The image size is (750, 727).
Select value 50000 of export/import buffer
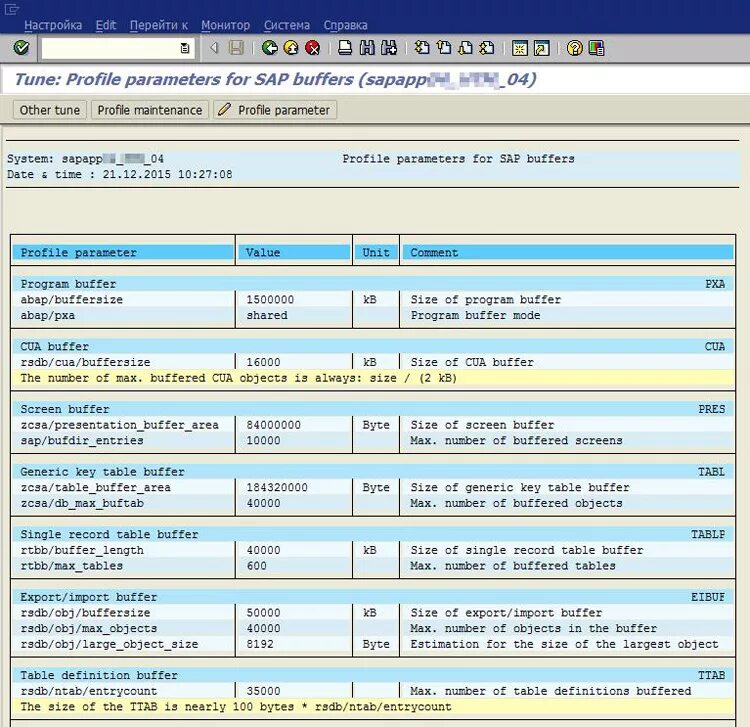point(263,613)
